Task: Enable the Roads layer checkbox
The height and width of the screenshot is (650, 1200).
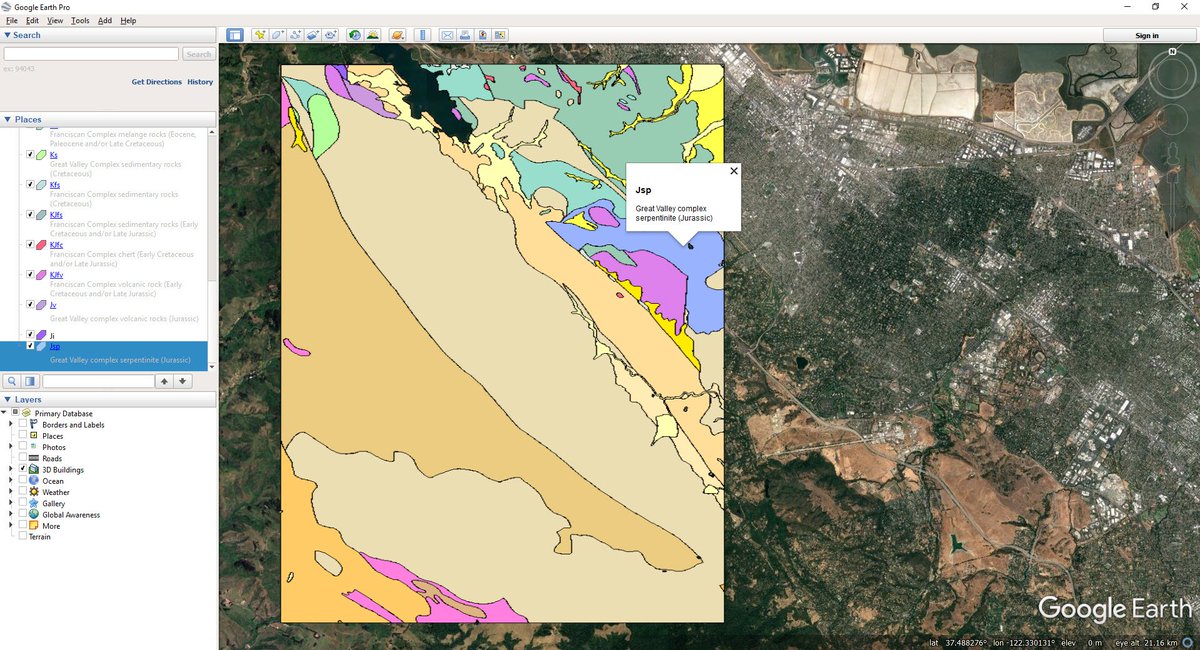Action: 23,459
